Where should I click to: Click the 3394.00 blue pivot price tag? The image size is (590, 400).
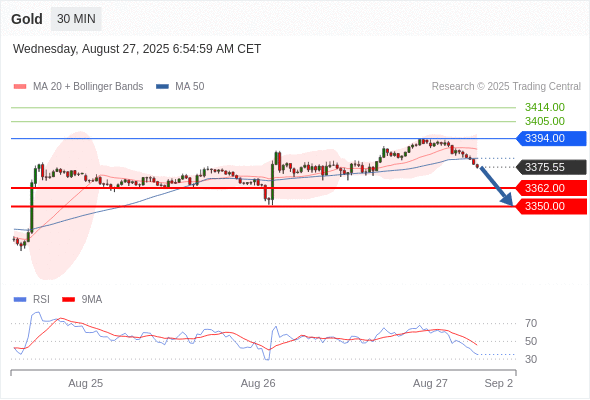pos(551,138)
